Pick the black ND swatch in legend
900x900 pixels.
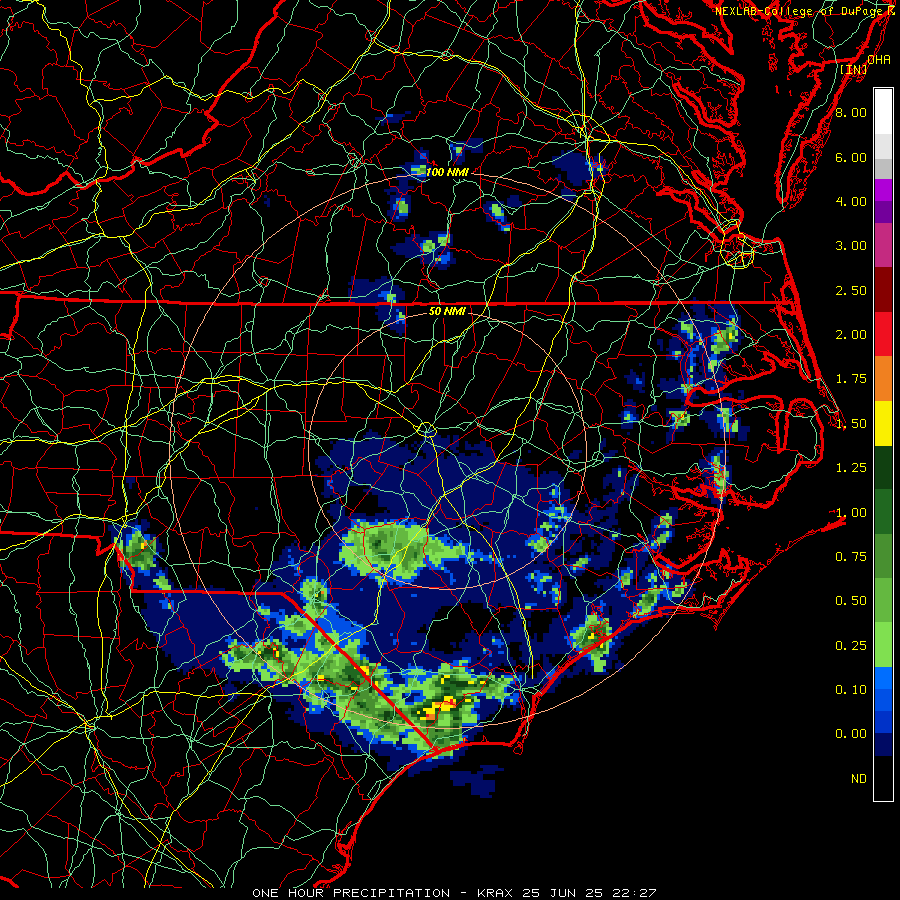pos(883,778)
